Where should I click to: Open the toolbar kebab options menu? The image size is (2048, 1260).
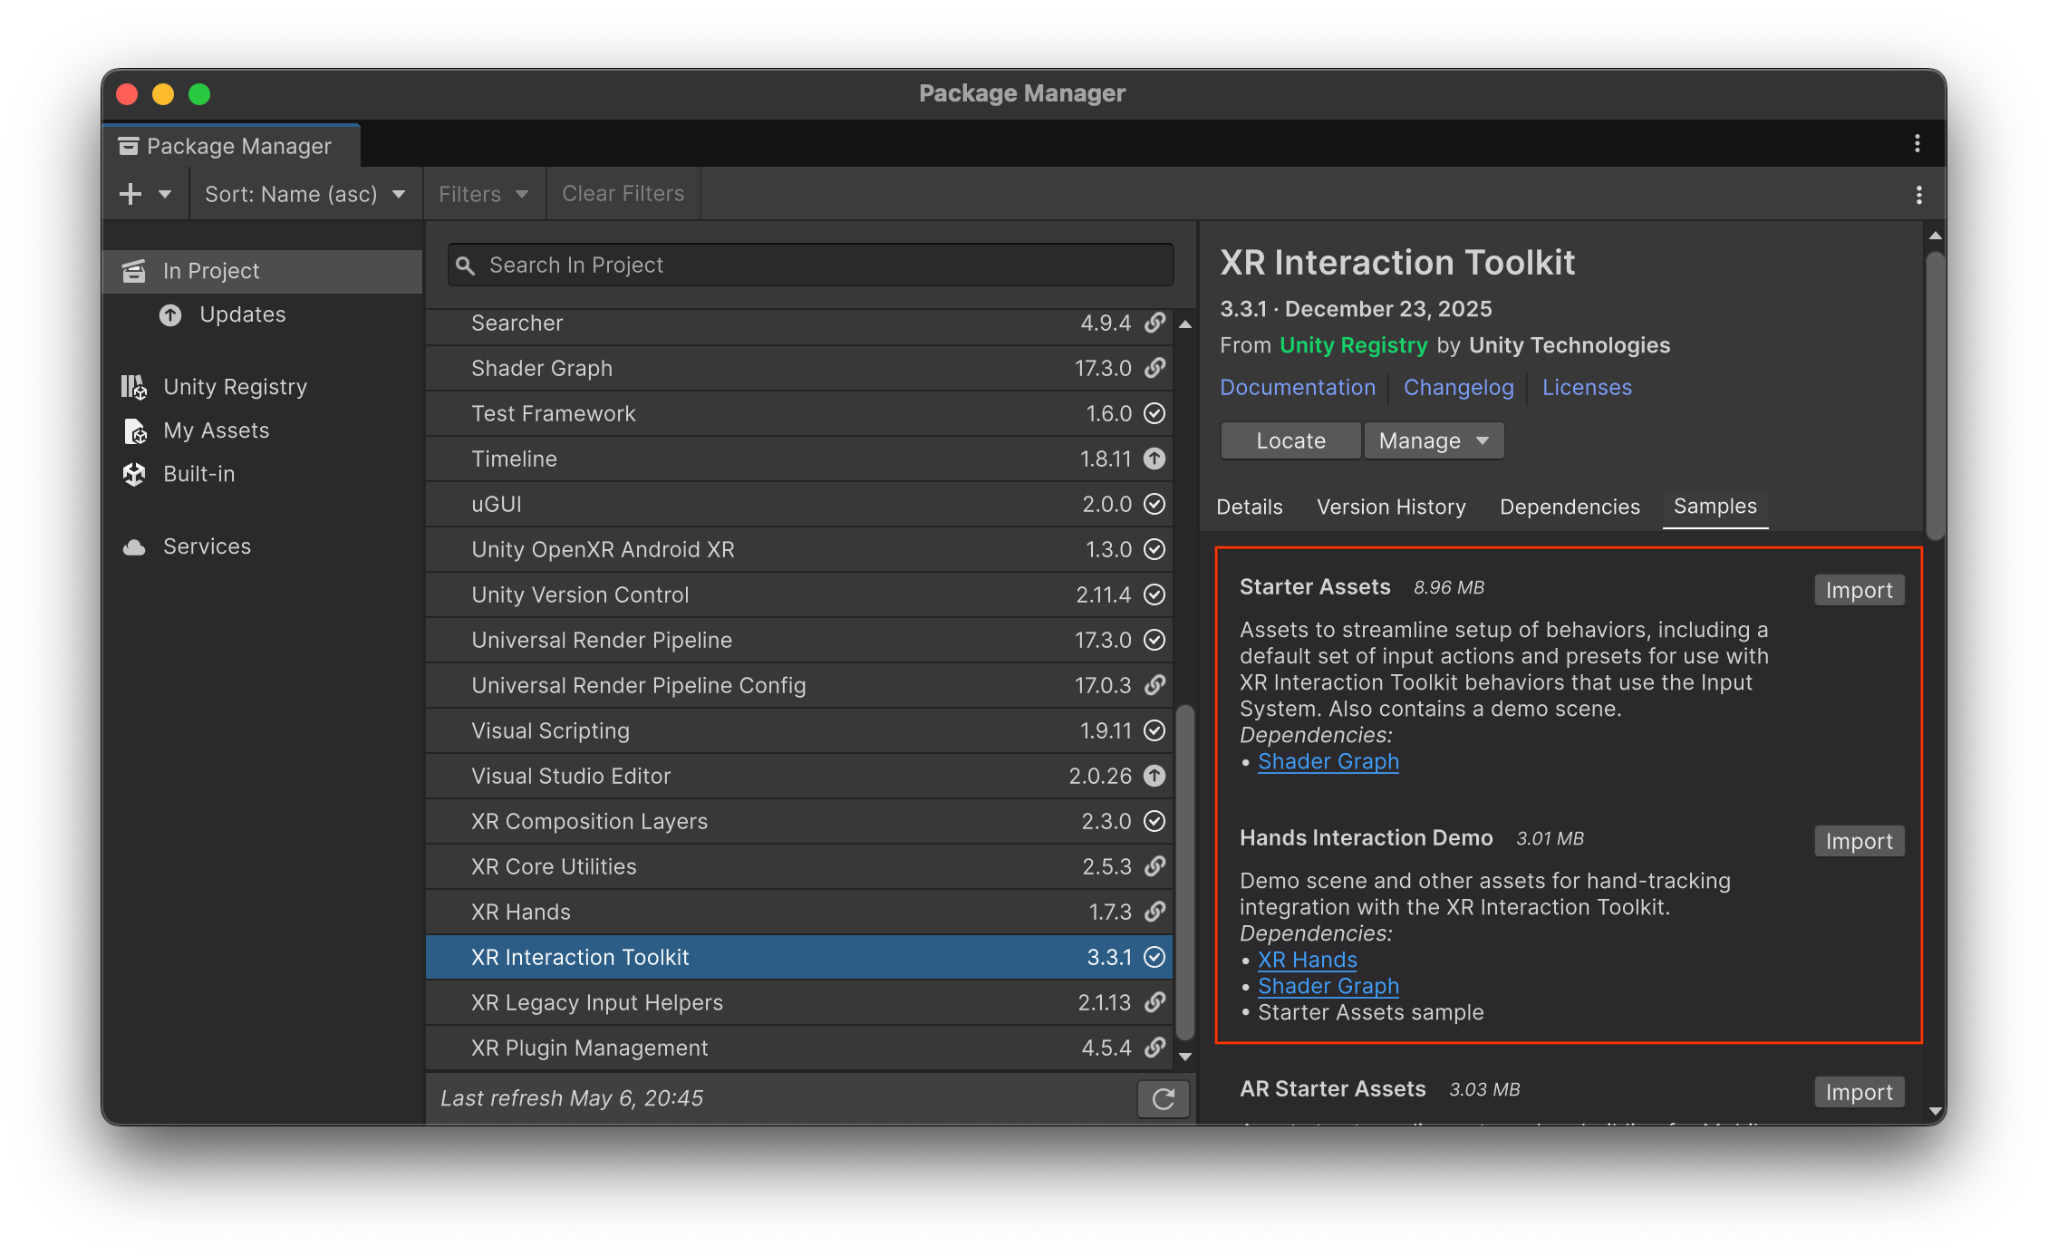click(x=1918, y=195)
